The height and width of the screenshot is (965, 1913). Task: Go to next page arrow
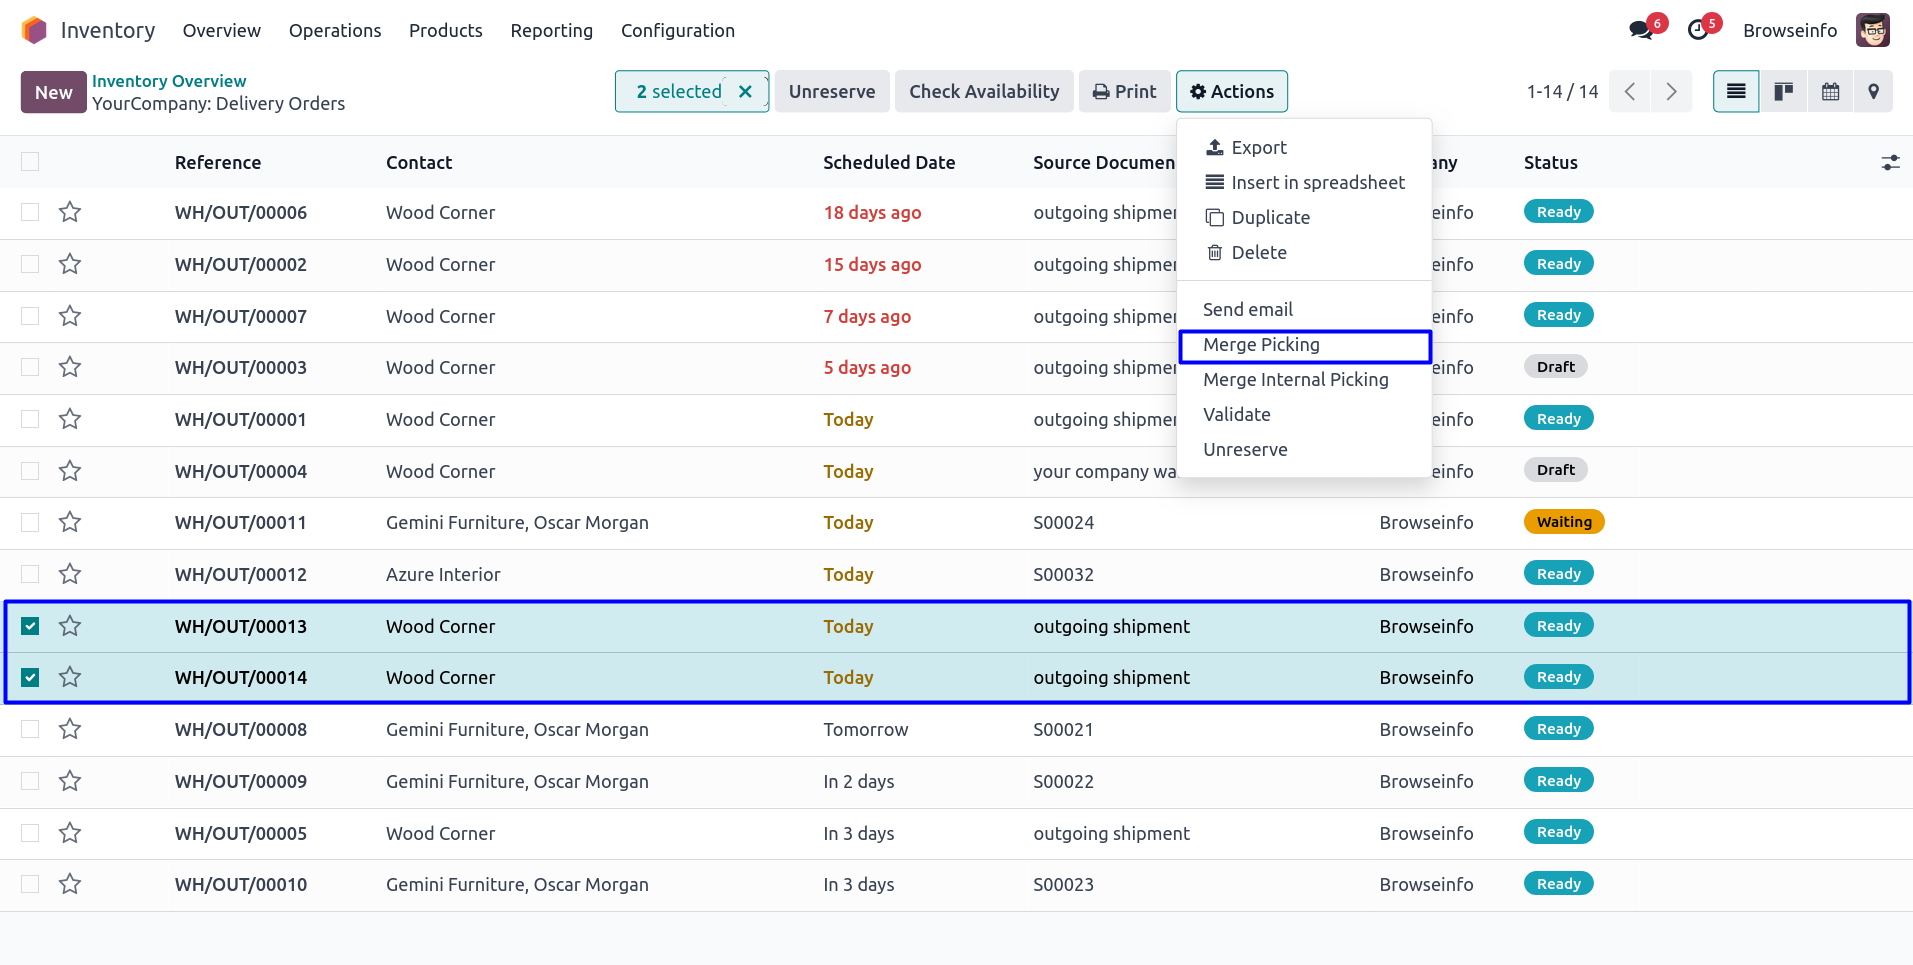[x=1671, y=92]
